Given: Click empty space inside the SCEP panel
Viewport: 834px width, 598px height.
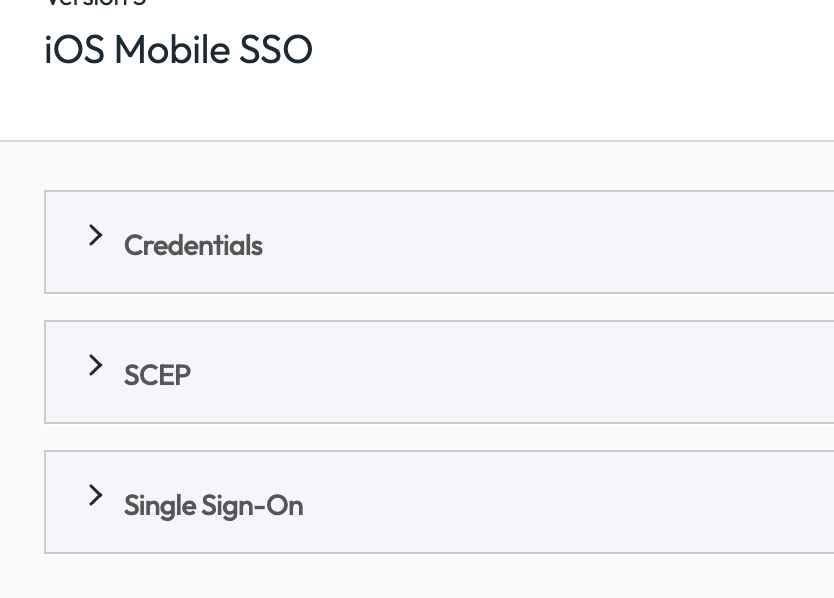Looking at the screenshot, I should click(x=550, y=373).
